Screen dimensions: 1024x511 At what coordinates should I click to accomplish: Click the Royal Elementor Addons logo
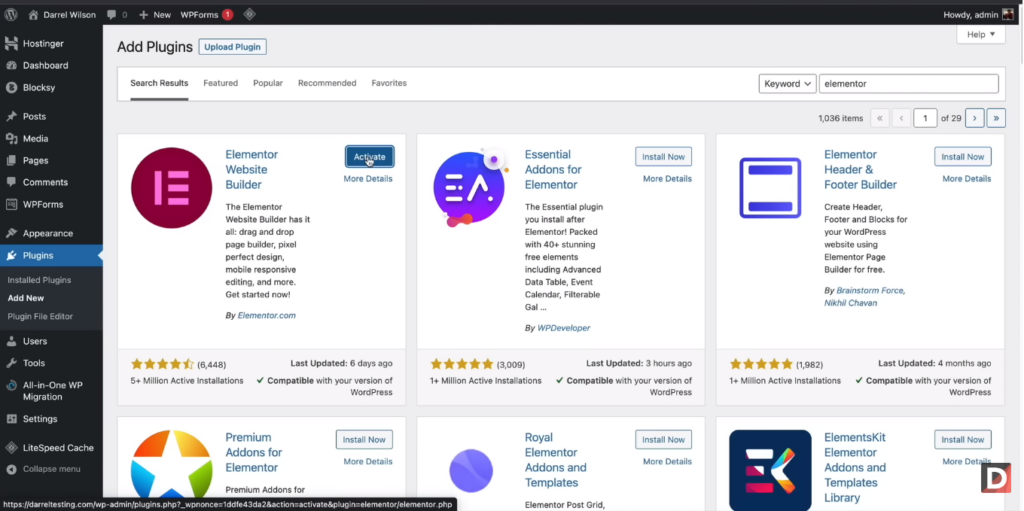(470, 470)
